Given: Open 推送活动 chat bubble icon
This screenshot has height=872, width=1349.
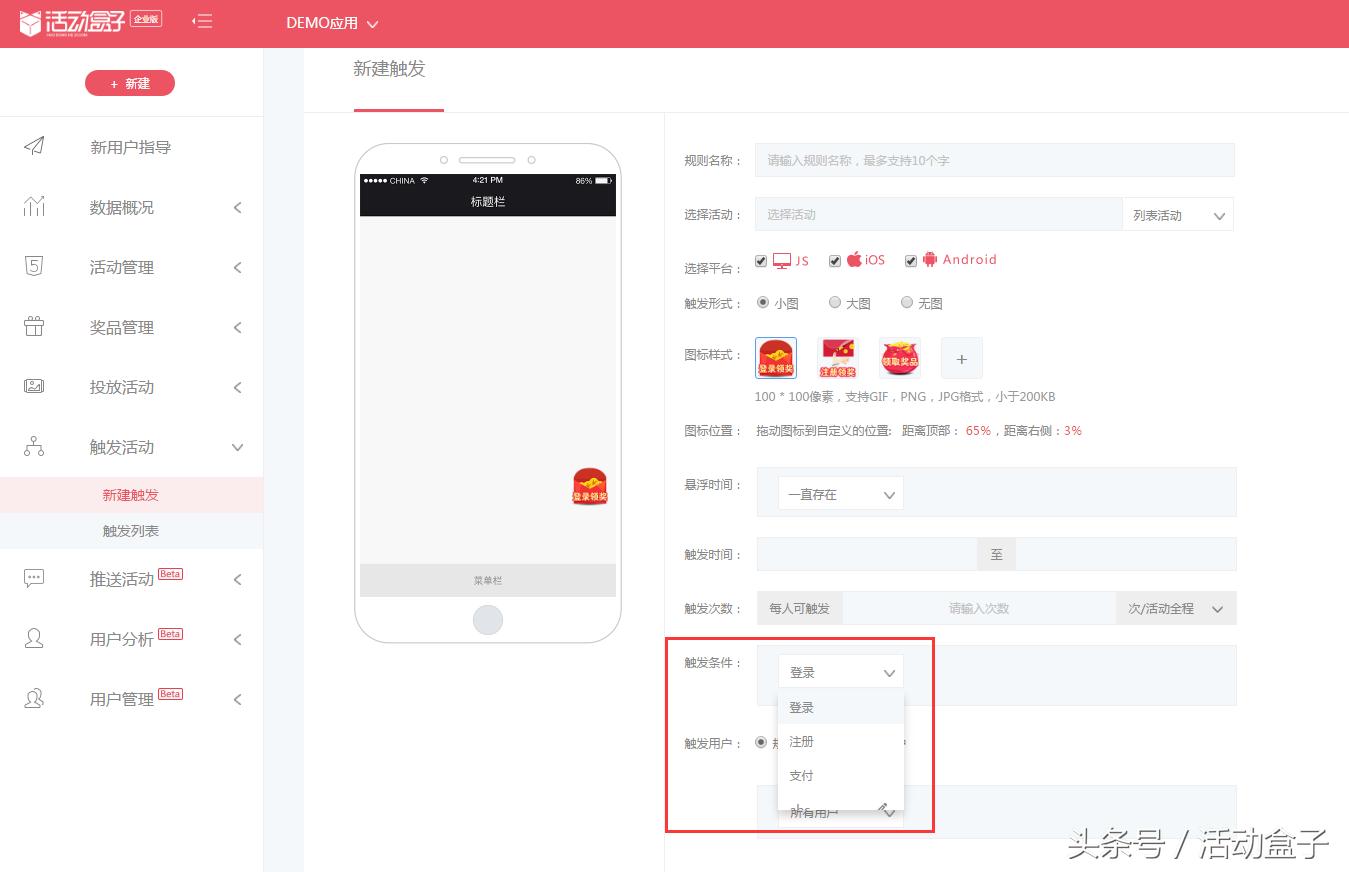Looking at the screenshot, I should (33, 578).
